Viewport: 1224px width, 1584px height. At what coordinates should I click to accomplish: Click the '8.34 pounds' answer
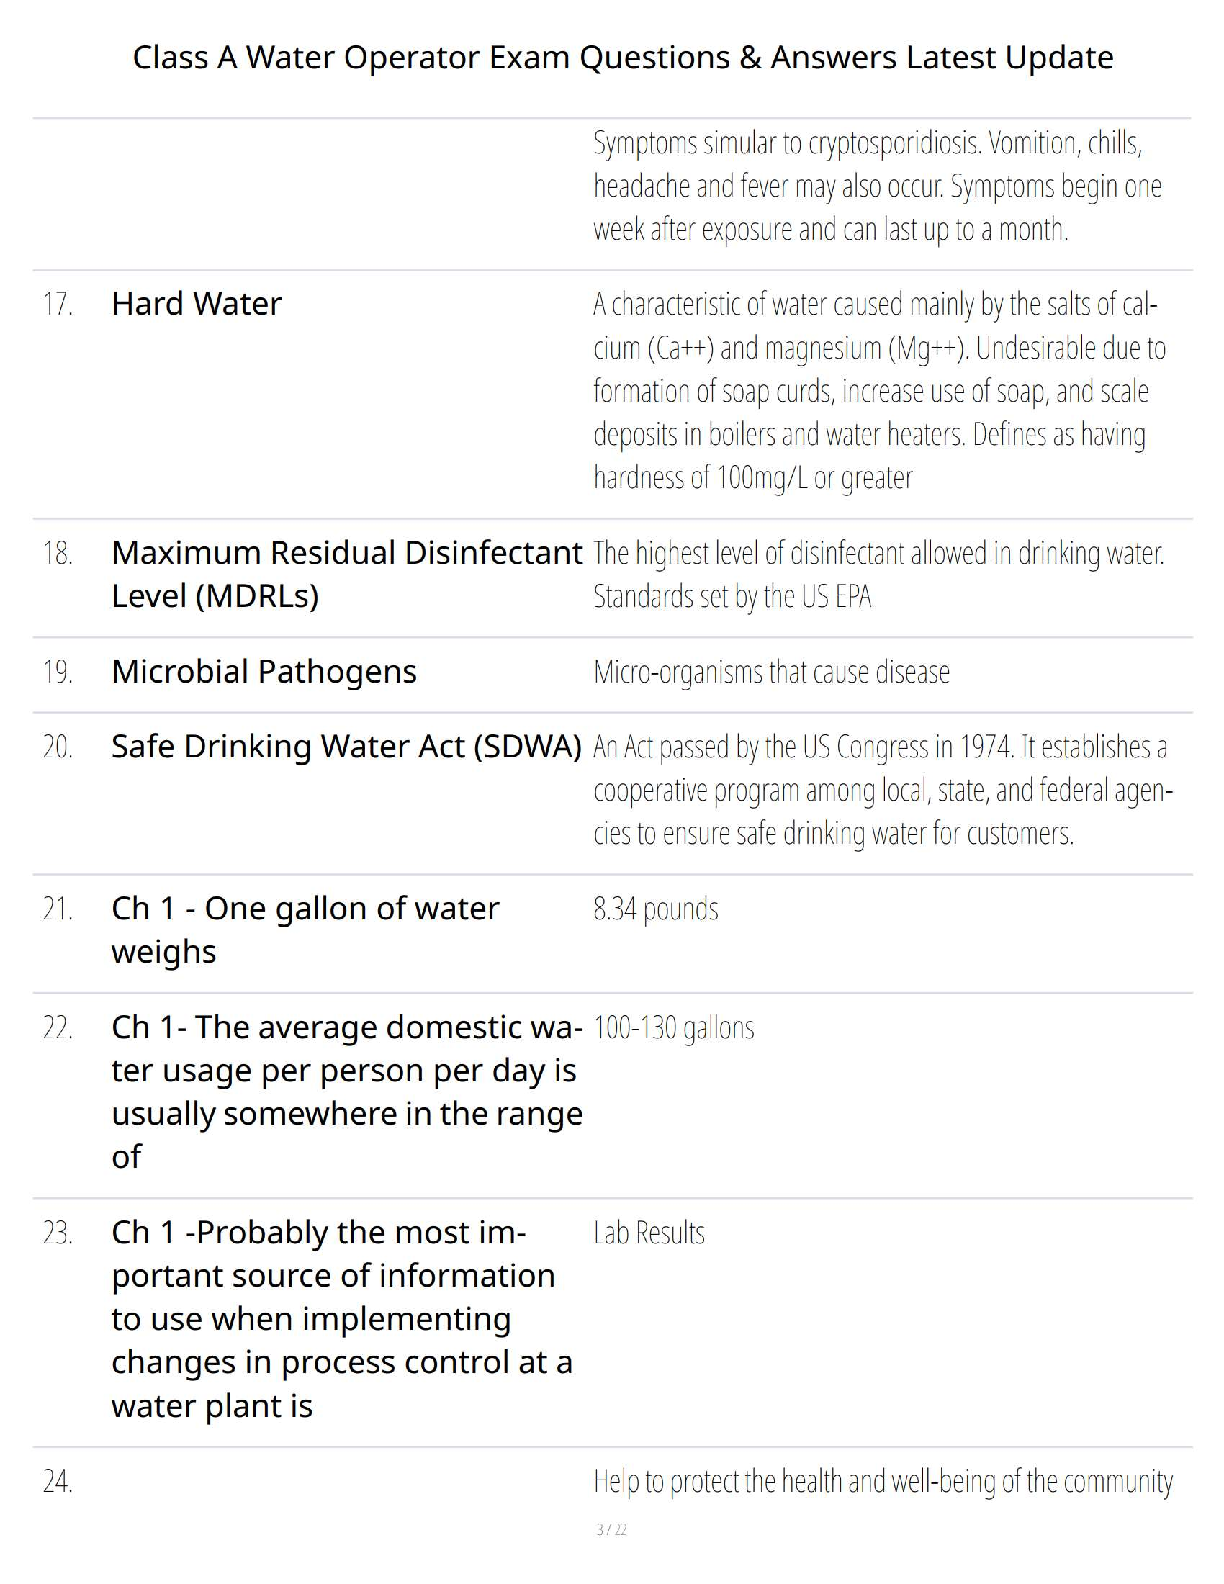[x=656, y=909]
